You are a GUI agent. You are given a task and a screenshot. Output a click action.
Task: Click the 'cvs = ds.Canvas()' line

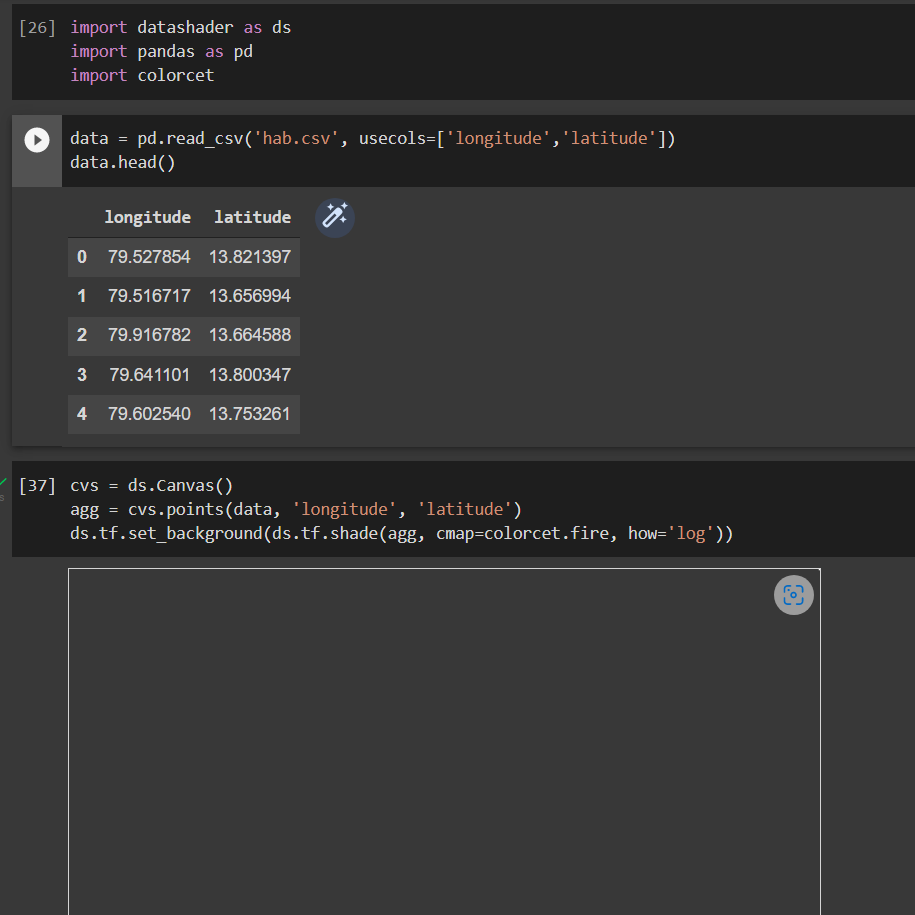pyautogui.click(x=150, y=486)
